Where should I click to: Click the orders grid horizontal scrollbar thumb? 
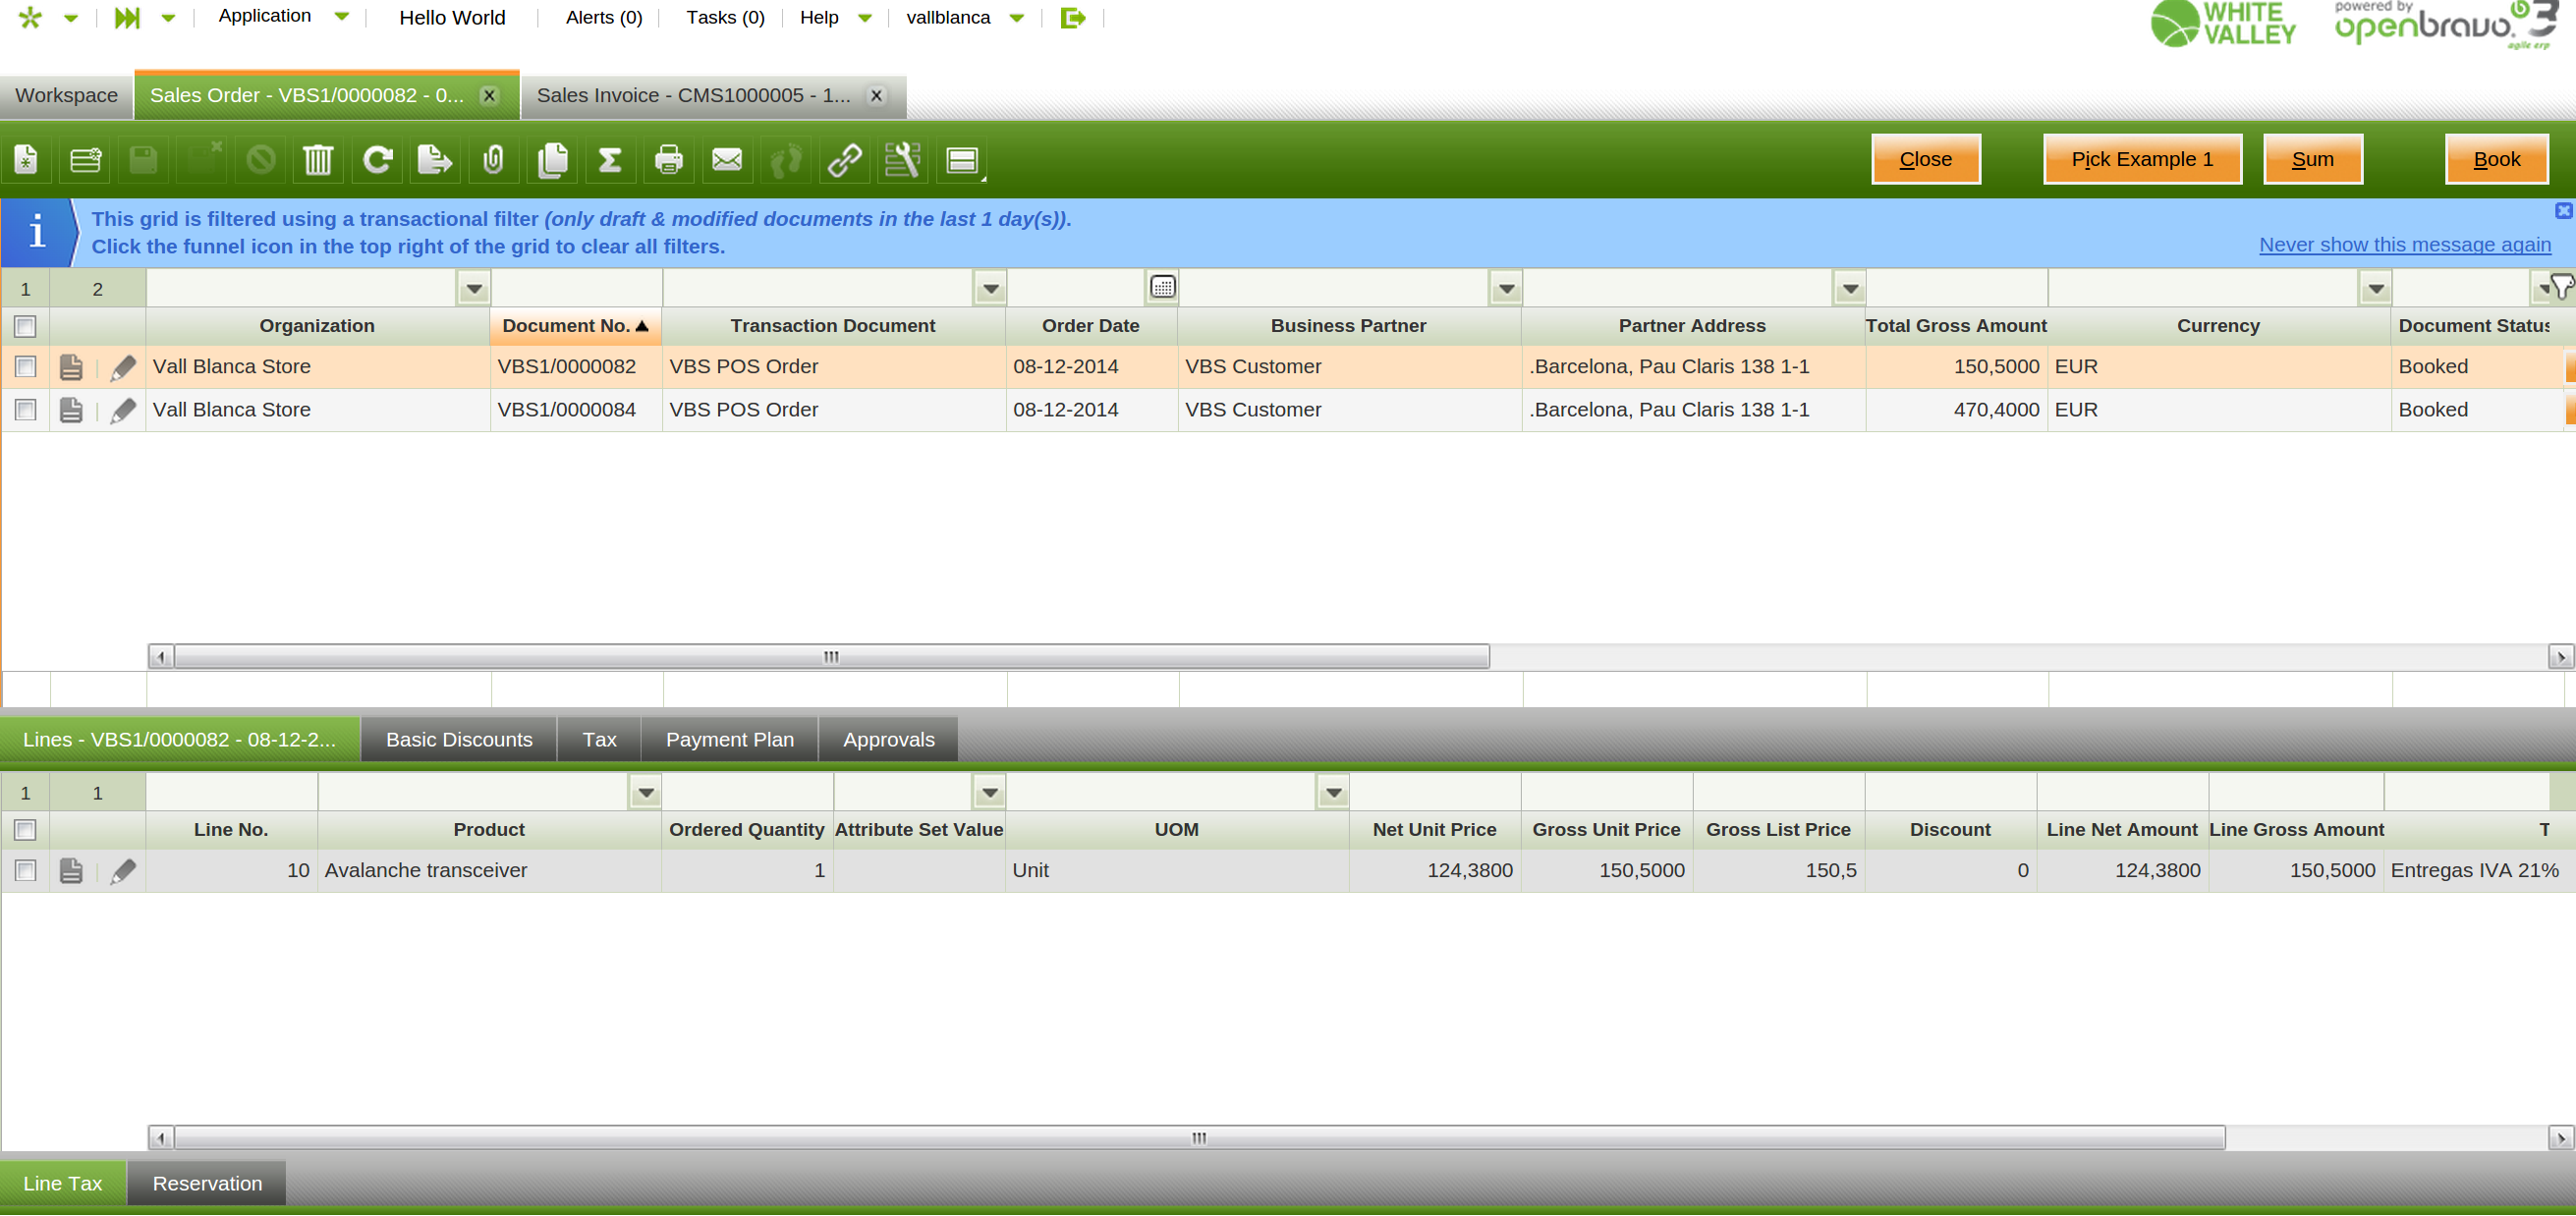click(830, 657)
